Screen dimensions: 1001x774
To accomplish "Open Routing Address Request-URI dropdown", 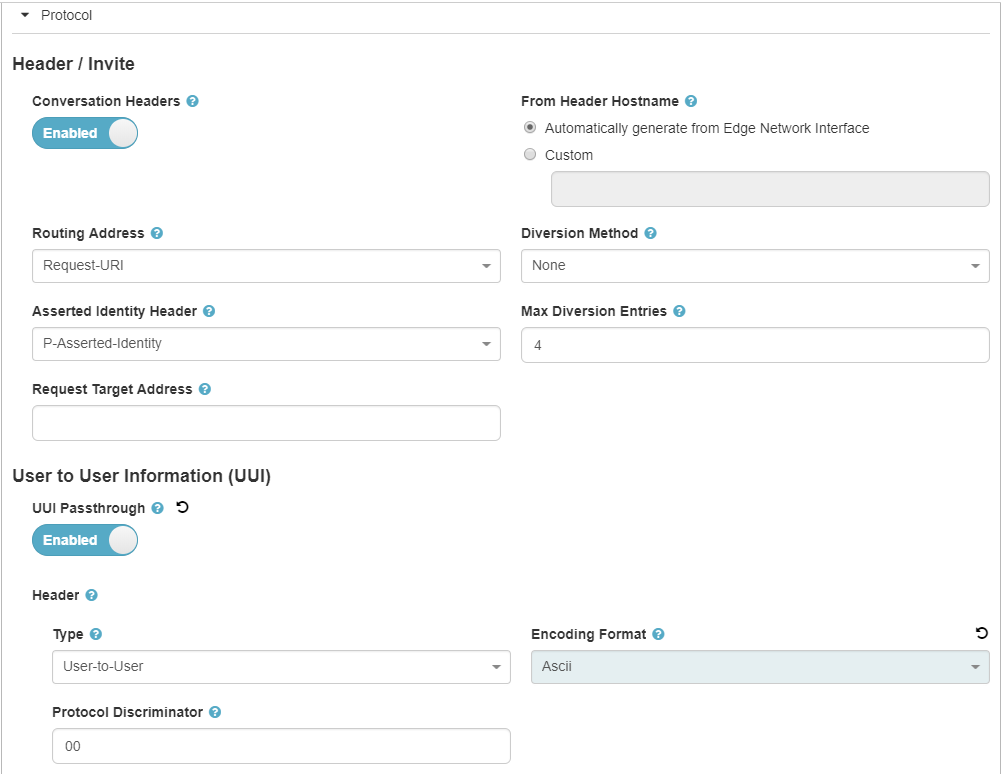I will click(266, 266).
